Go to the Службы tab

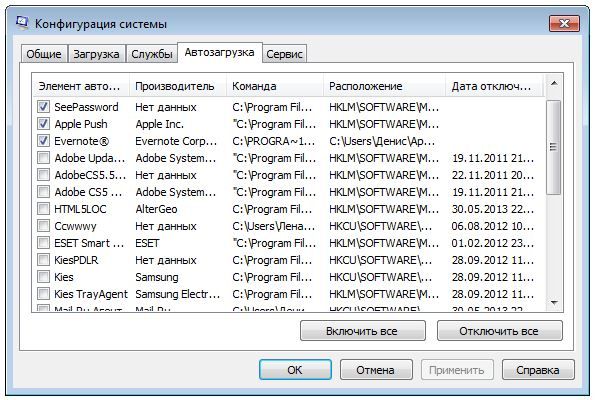[152, 54]
